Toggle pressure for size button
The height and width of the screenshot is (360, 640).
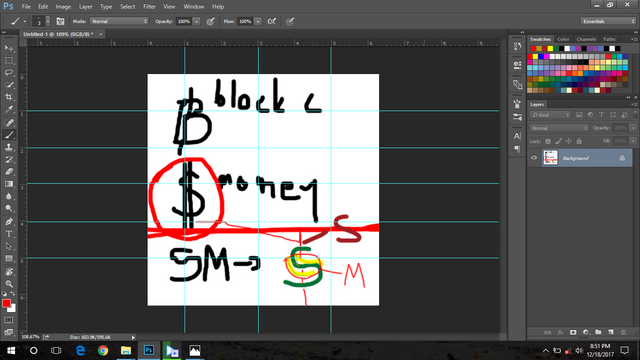click(290, 21)
